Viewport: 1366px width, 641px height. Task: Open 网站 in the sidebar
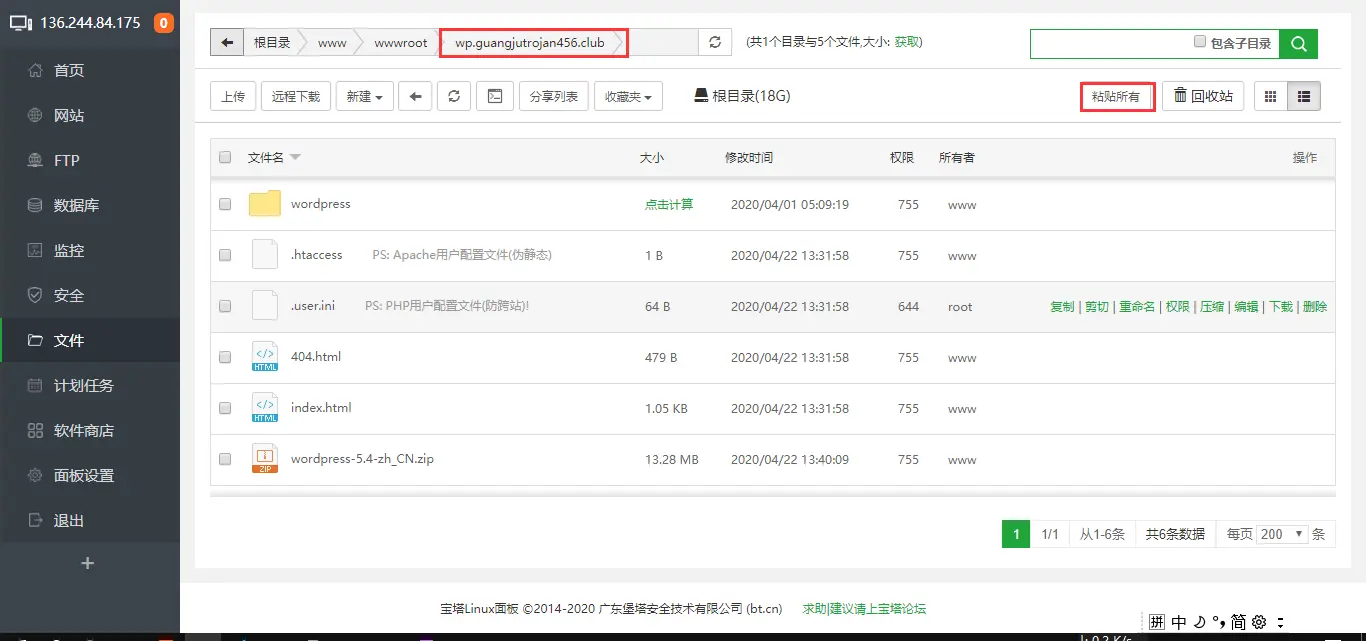[90, 115]
